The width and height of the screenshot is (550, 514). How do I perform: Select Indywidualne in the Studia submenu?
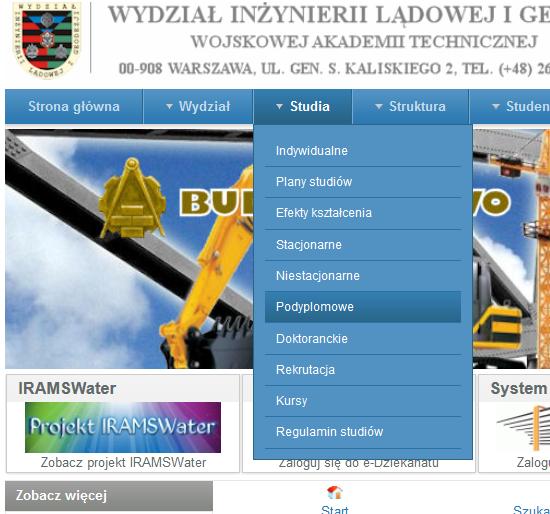pyautogui.click(x=363, y=151)
